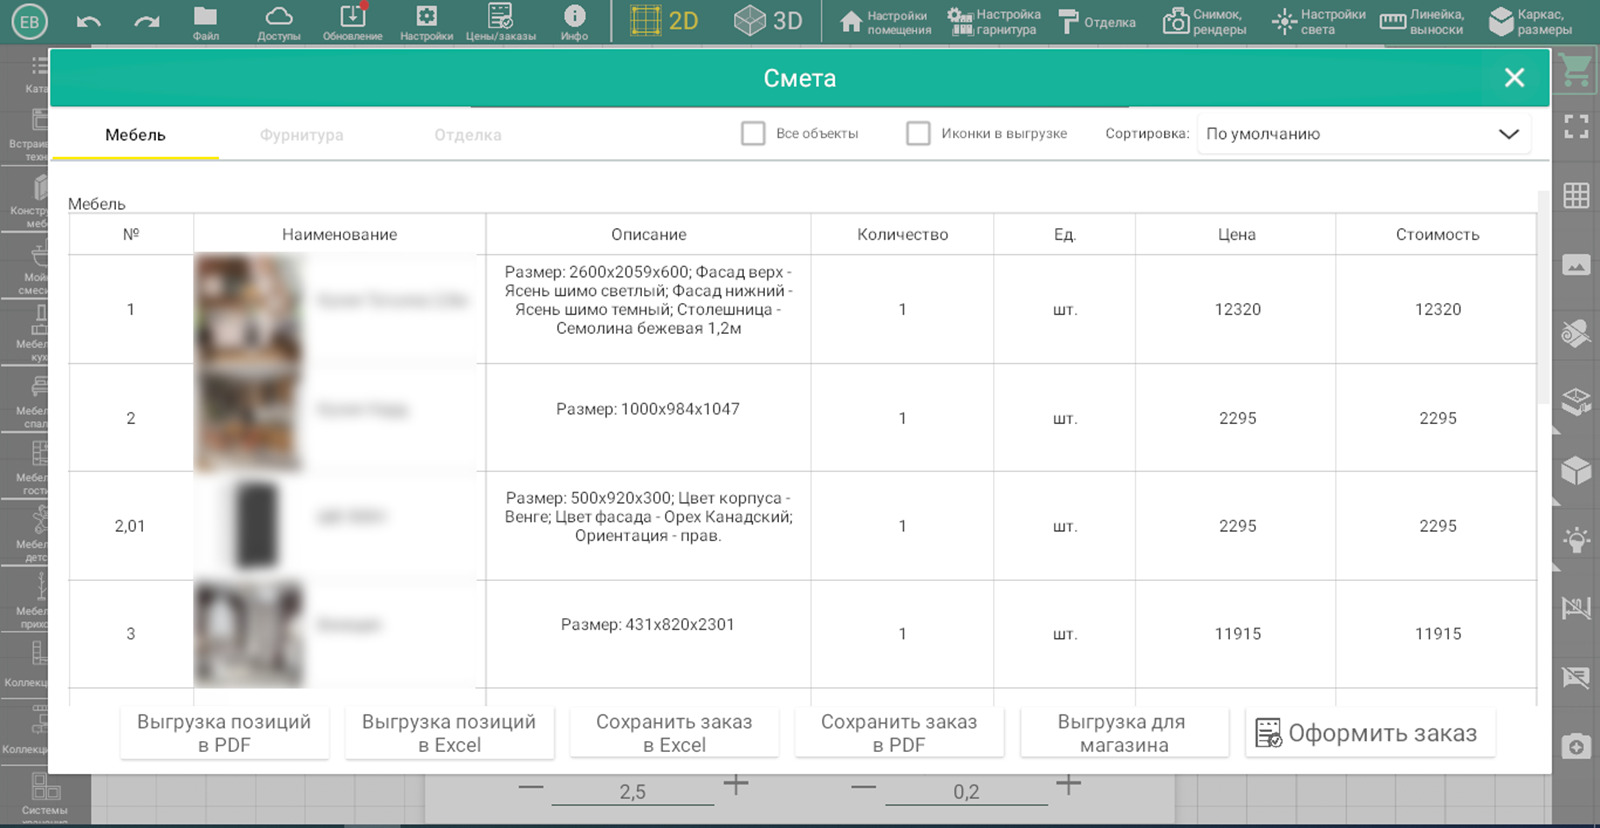Switch to the Фурнитура tab
Screen dimensions: 1600x828
coord(301,135)
